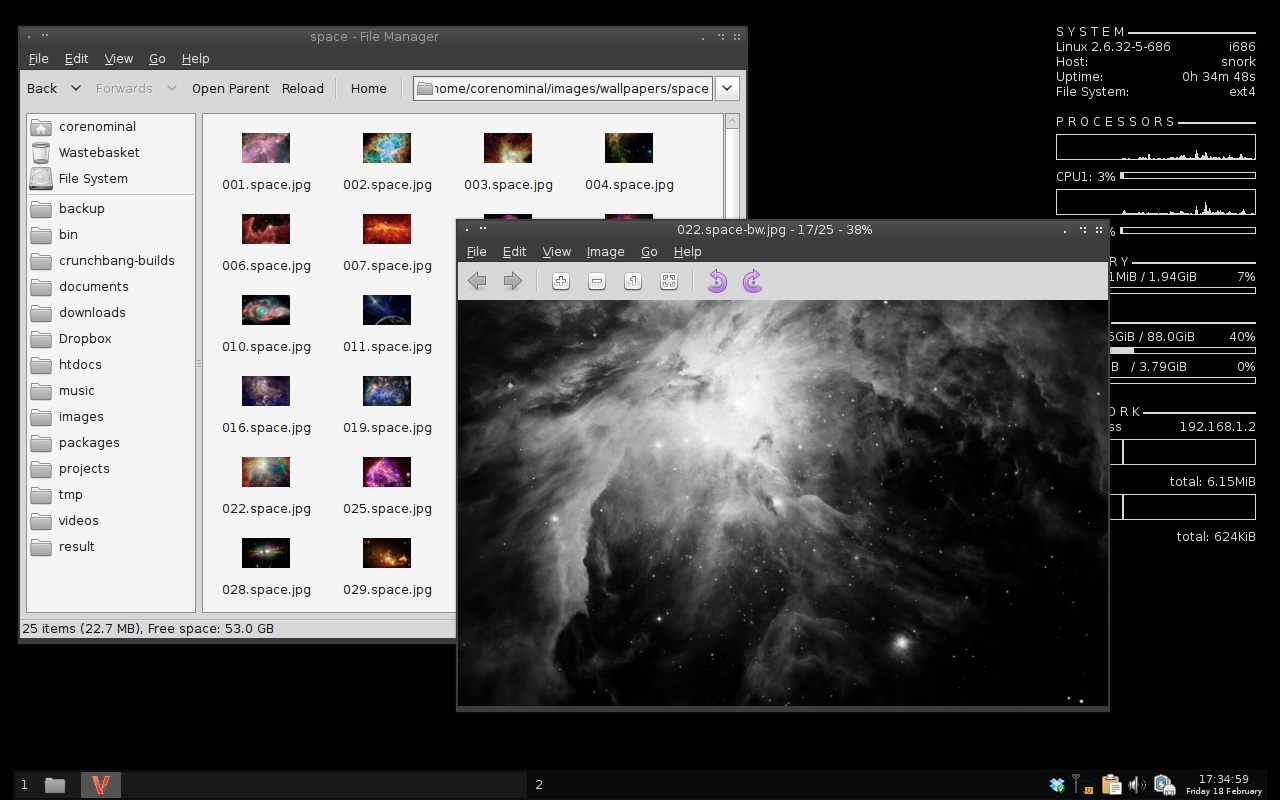Screen dimensions: 1280x800
Task: Click the fit-to-window zoom icon
Action: coord(669,282)
